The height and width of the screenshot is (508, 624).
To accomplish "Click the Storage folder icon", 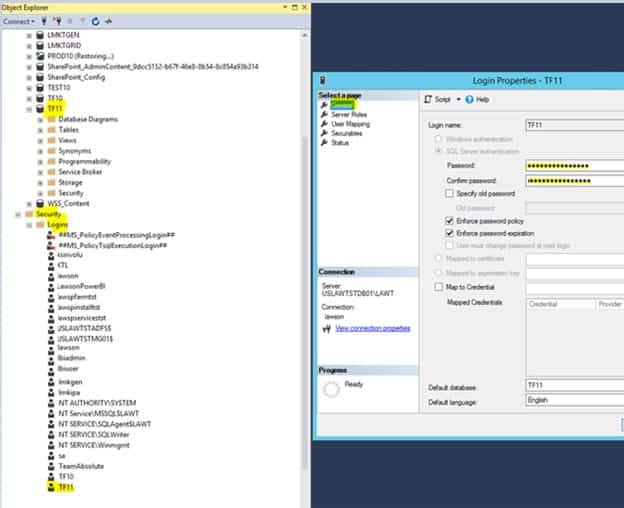I will [x=51, y=183].
